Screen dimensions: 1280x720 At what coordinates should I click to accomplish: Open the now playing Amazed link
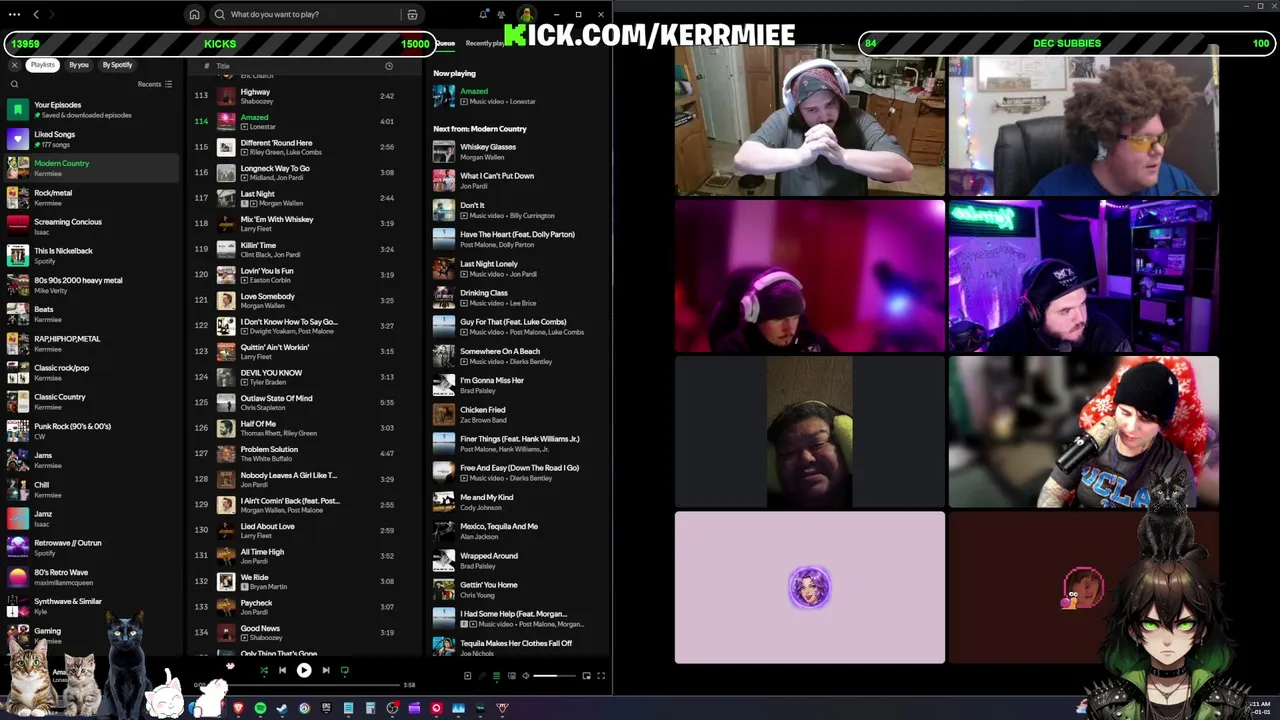point(474,91)
